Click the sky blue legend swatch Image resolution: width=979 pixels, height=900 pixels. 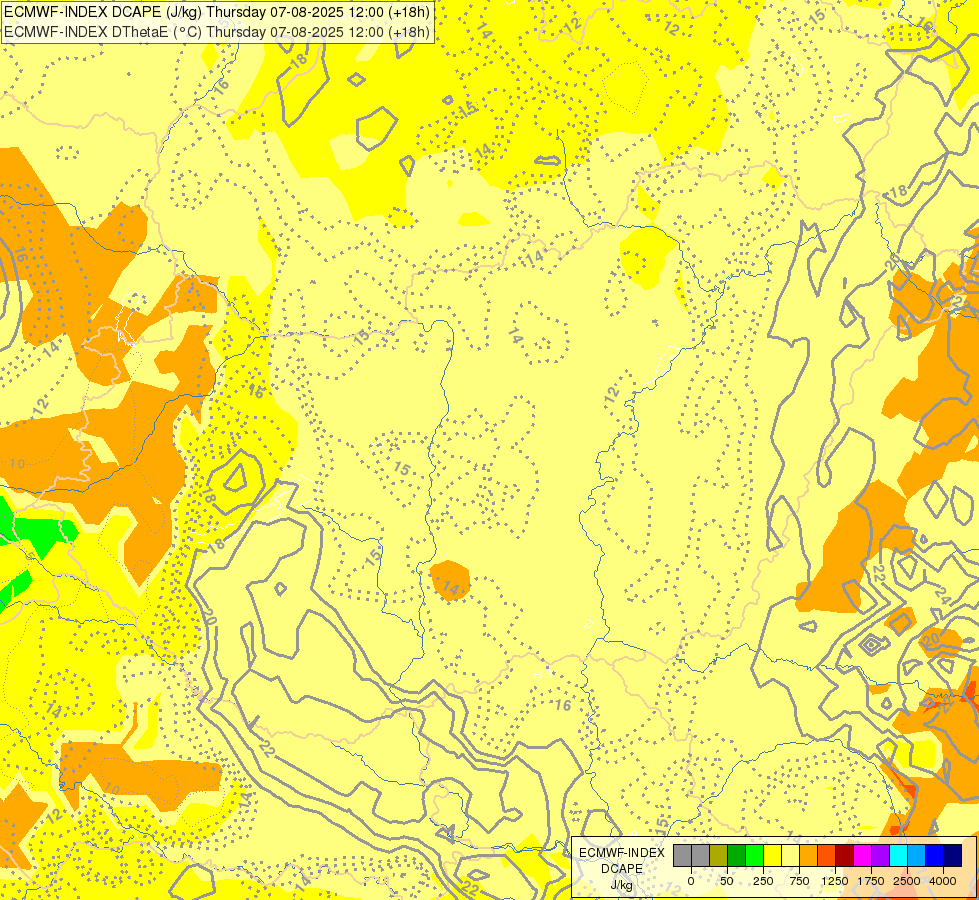pyautogui.click(x=917, y=855)
